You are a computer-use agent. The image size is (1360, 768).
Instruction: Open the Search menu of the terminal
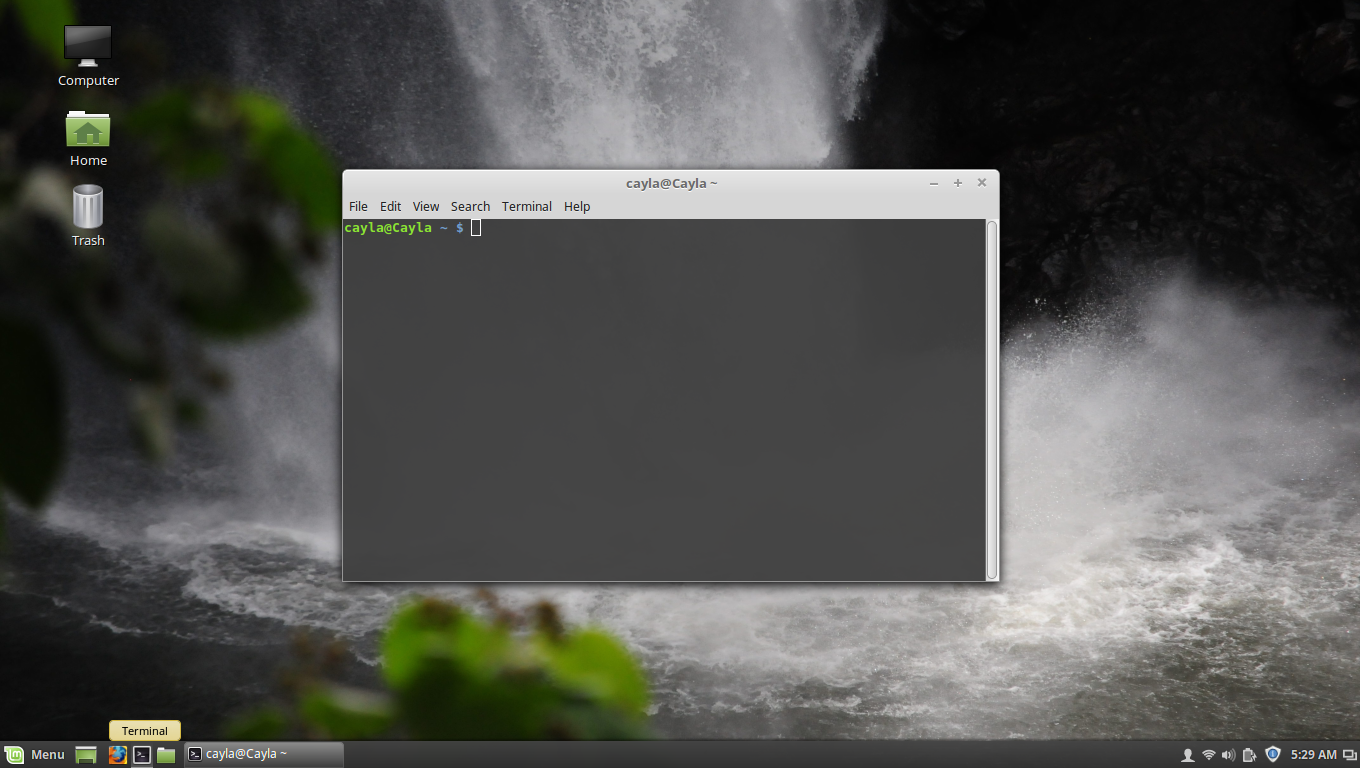click(x=470, y=206)
